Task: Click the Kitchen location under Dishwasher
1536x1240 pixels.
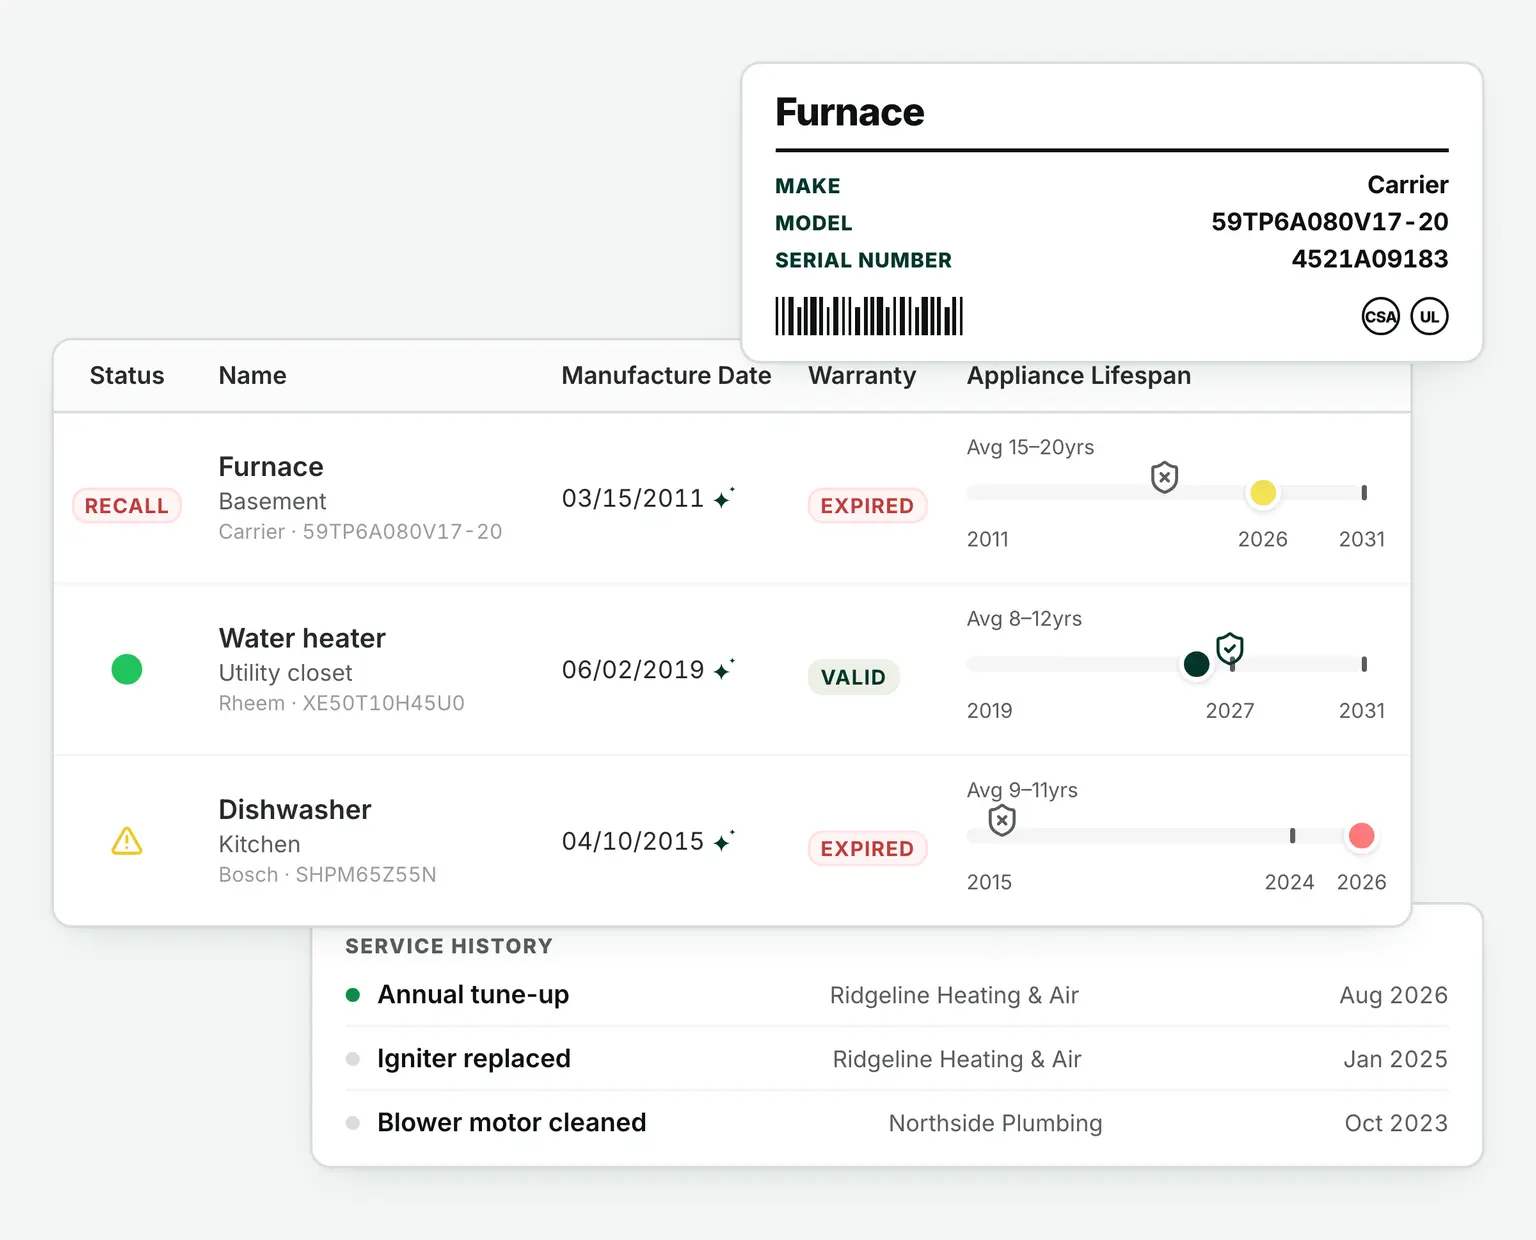Action: click(x=260, y=845)
